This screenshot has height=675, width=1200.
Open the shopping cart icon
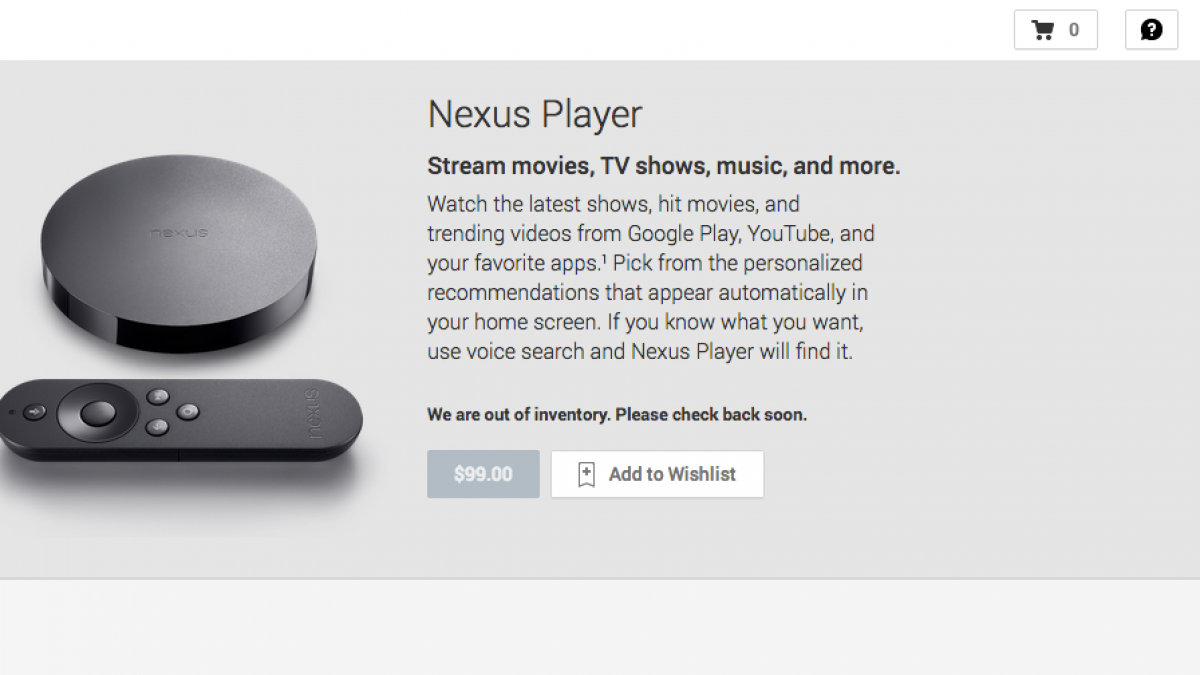(x=1043, y=30)
